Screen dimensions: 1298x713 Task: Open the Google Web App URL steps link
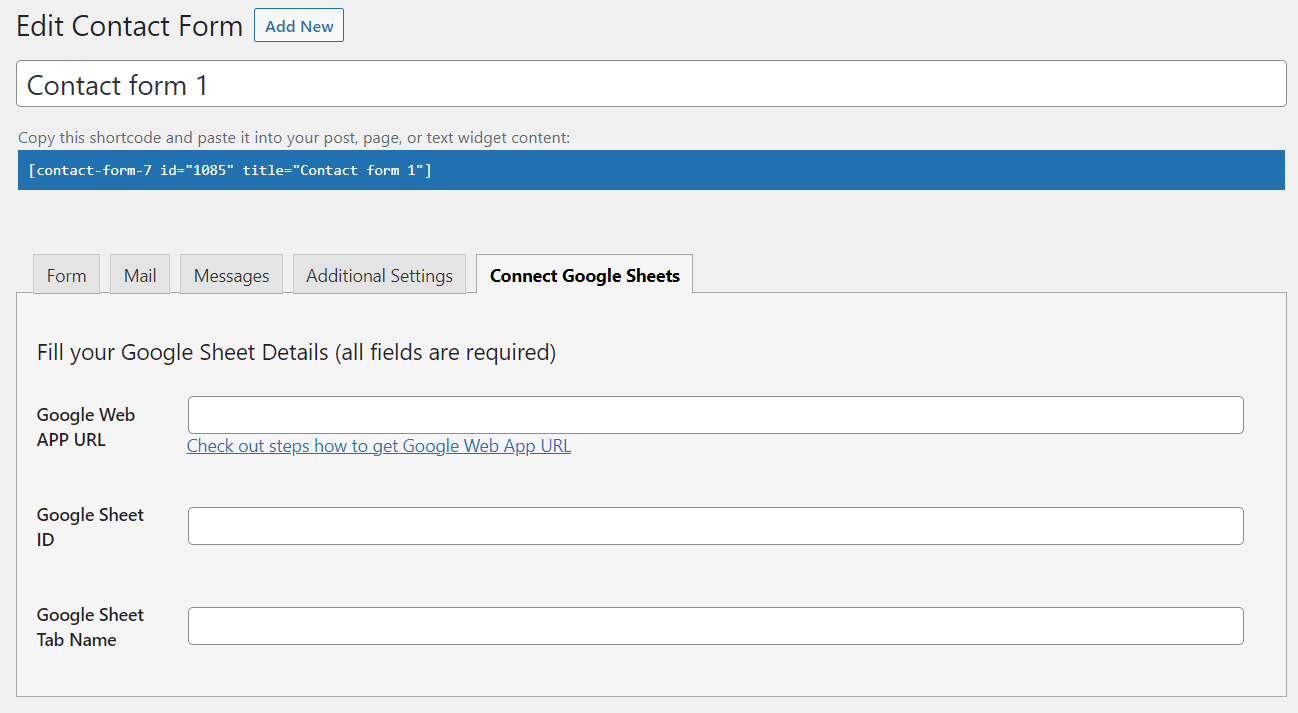[379, 446]
